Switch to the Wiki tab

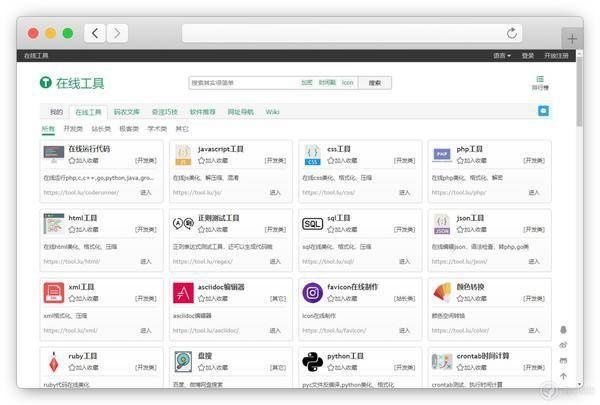(x=272, y=112)
